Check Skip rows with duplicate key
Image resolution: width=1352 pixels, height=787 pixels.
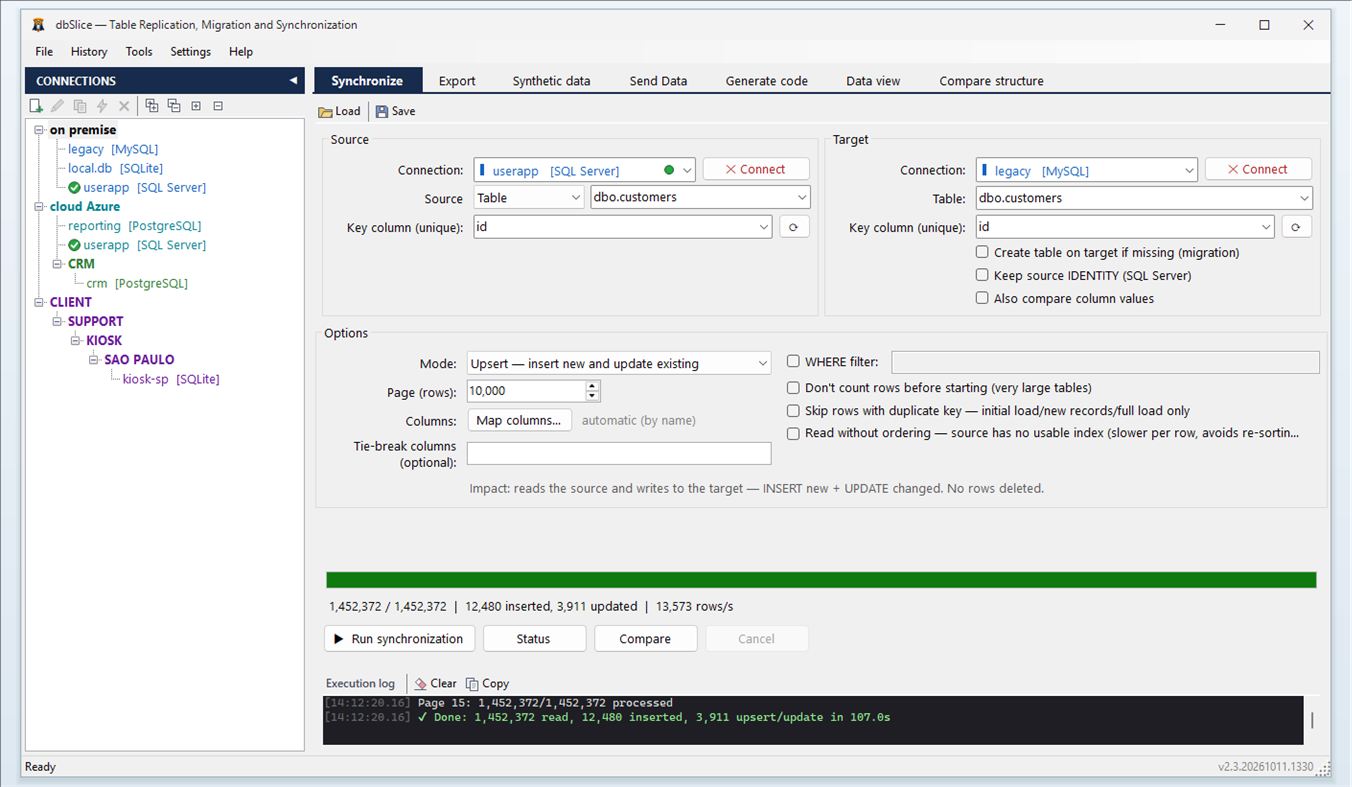click(x=793, y=411)
